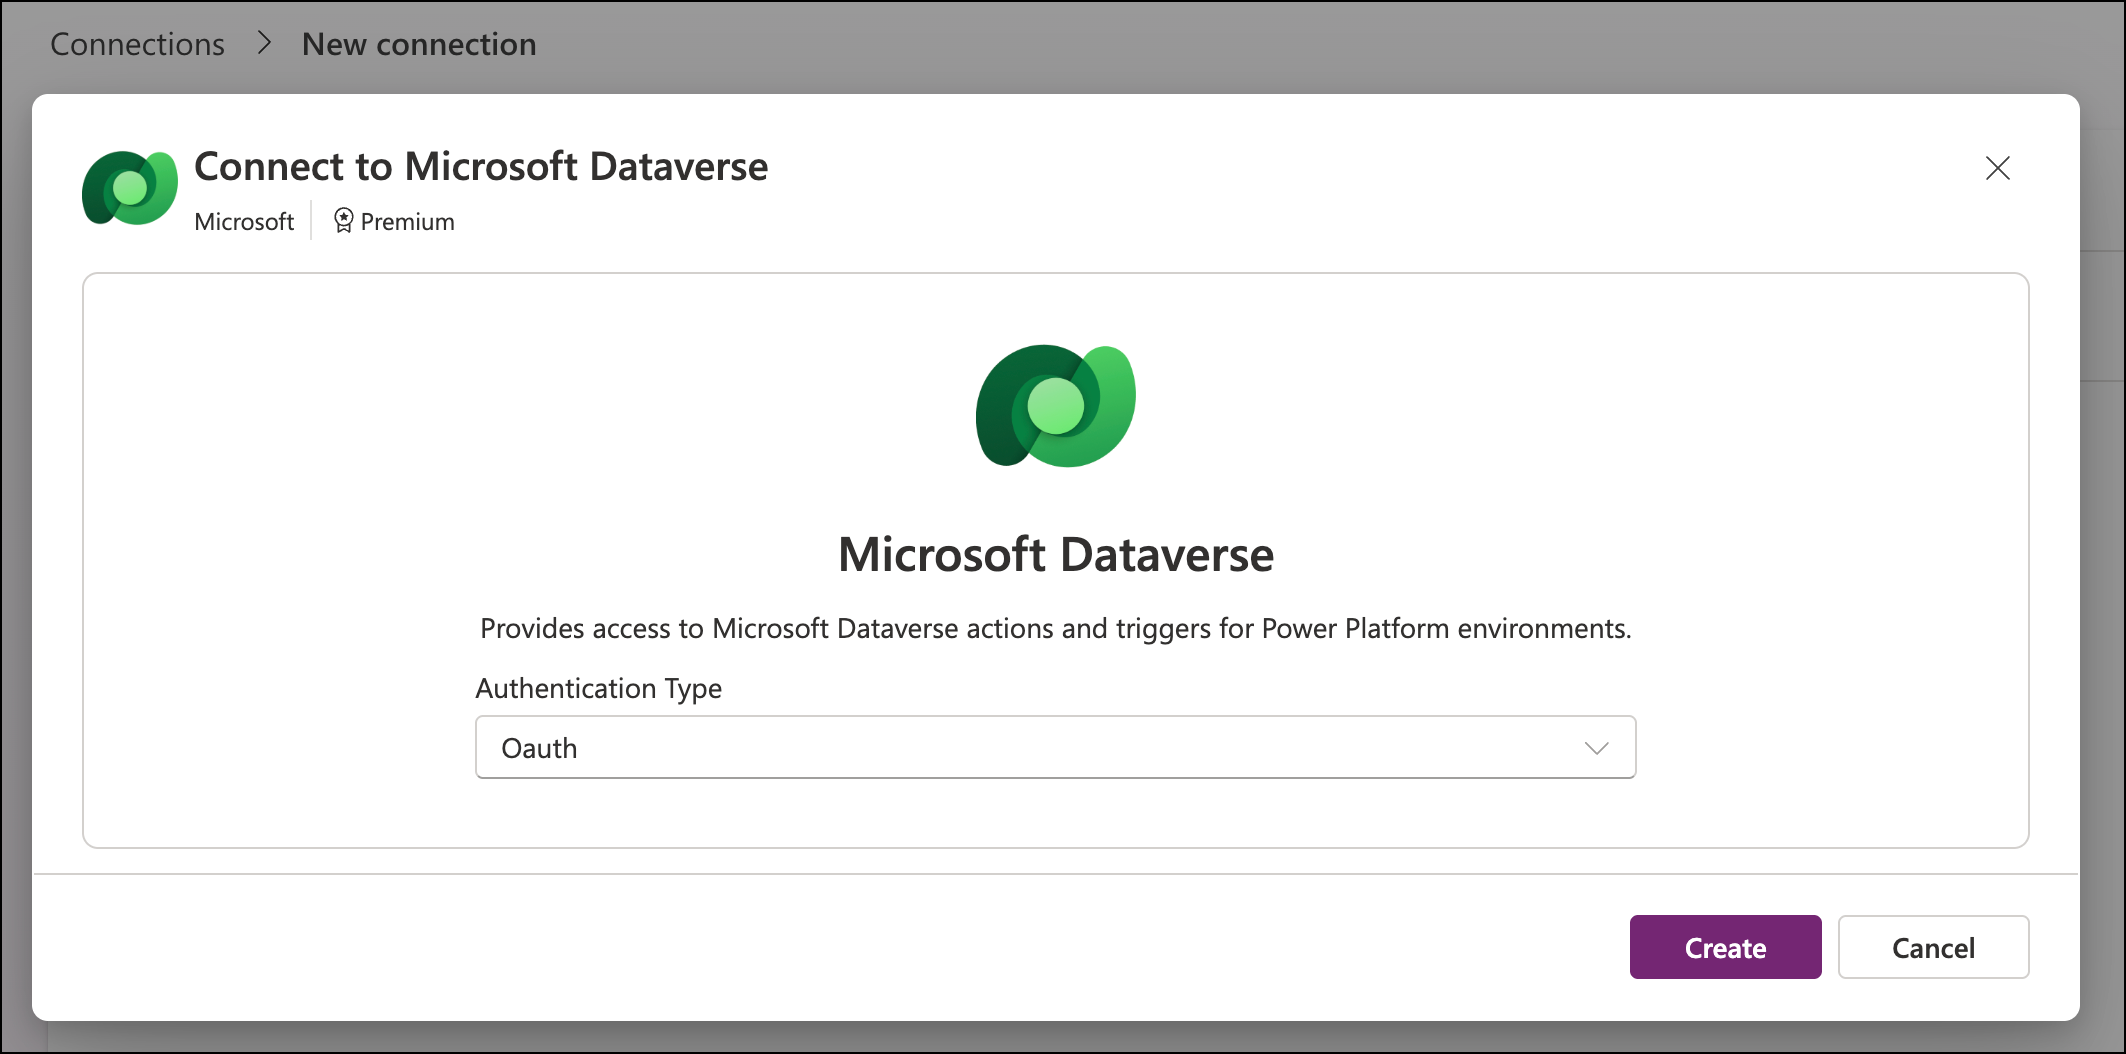
Task: Close the Connect to Microsoft Dataverse dialog
Action: click(1997, 168)
